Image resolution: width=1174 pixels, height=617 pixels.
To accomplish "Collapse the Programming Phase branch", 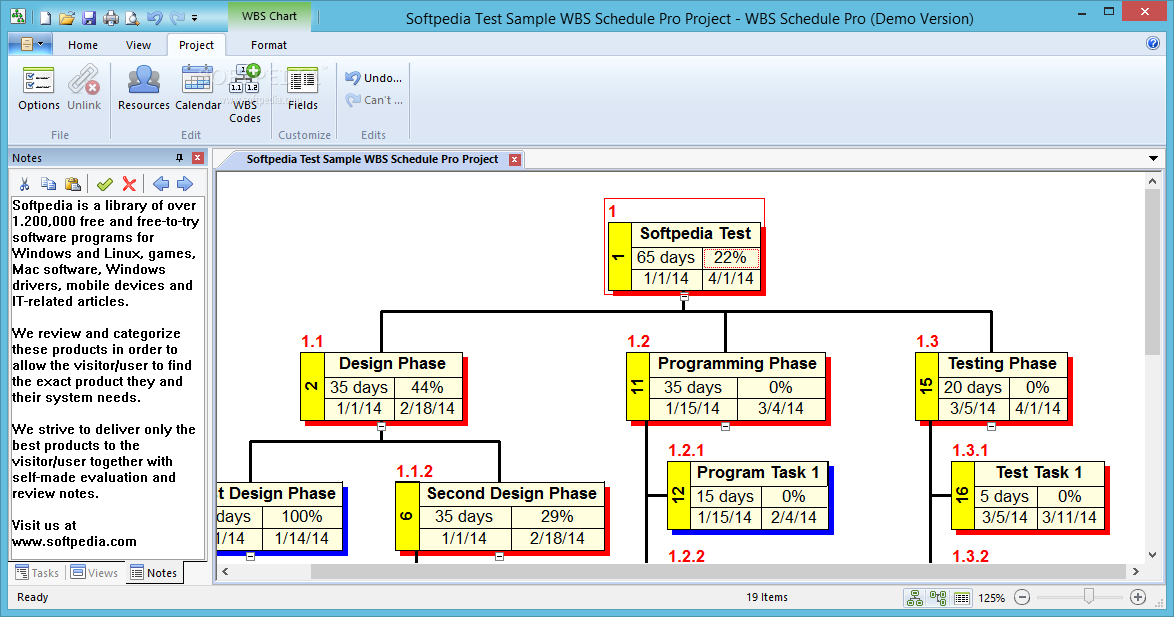I will click(725, 427).
